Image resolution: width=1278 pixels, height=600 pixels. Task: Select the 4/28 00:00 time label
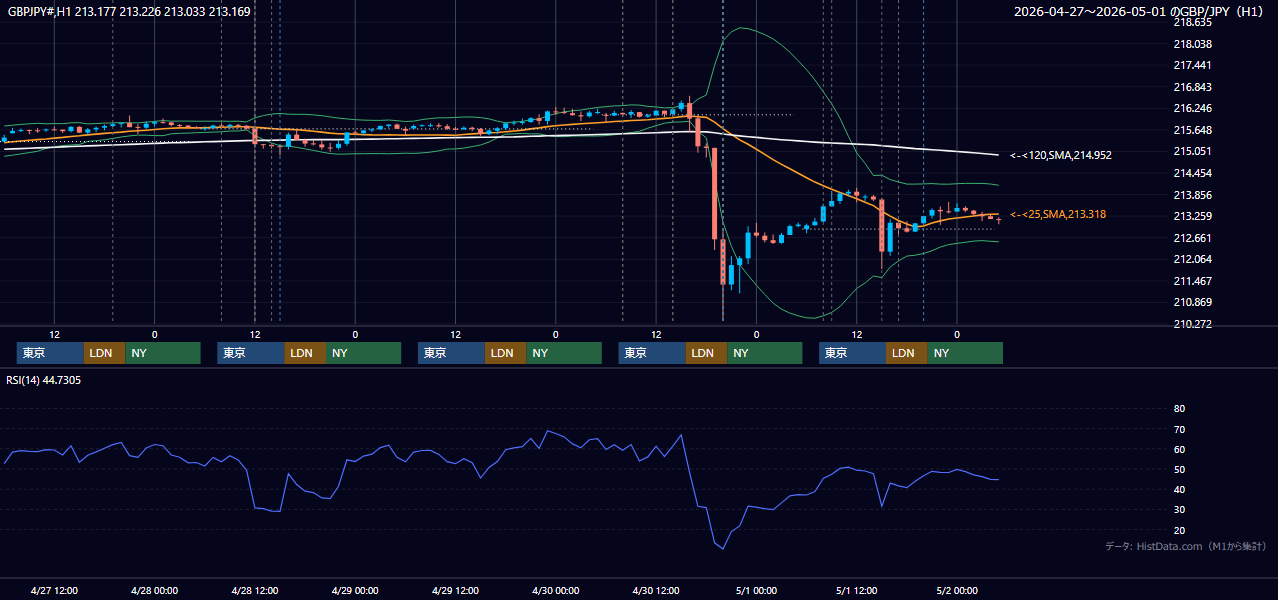(x=155, y=591)
